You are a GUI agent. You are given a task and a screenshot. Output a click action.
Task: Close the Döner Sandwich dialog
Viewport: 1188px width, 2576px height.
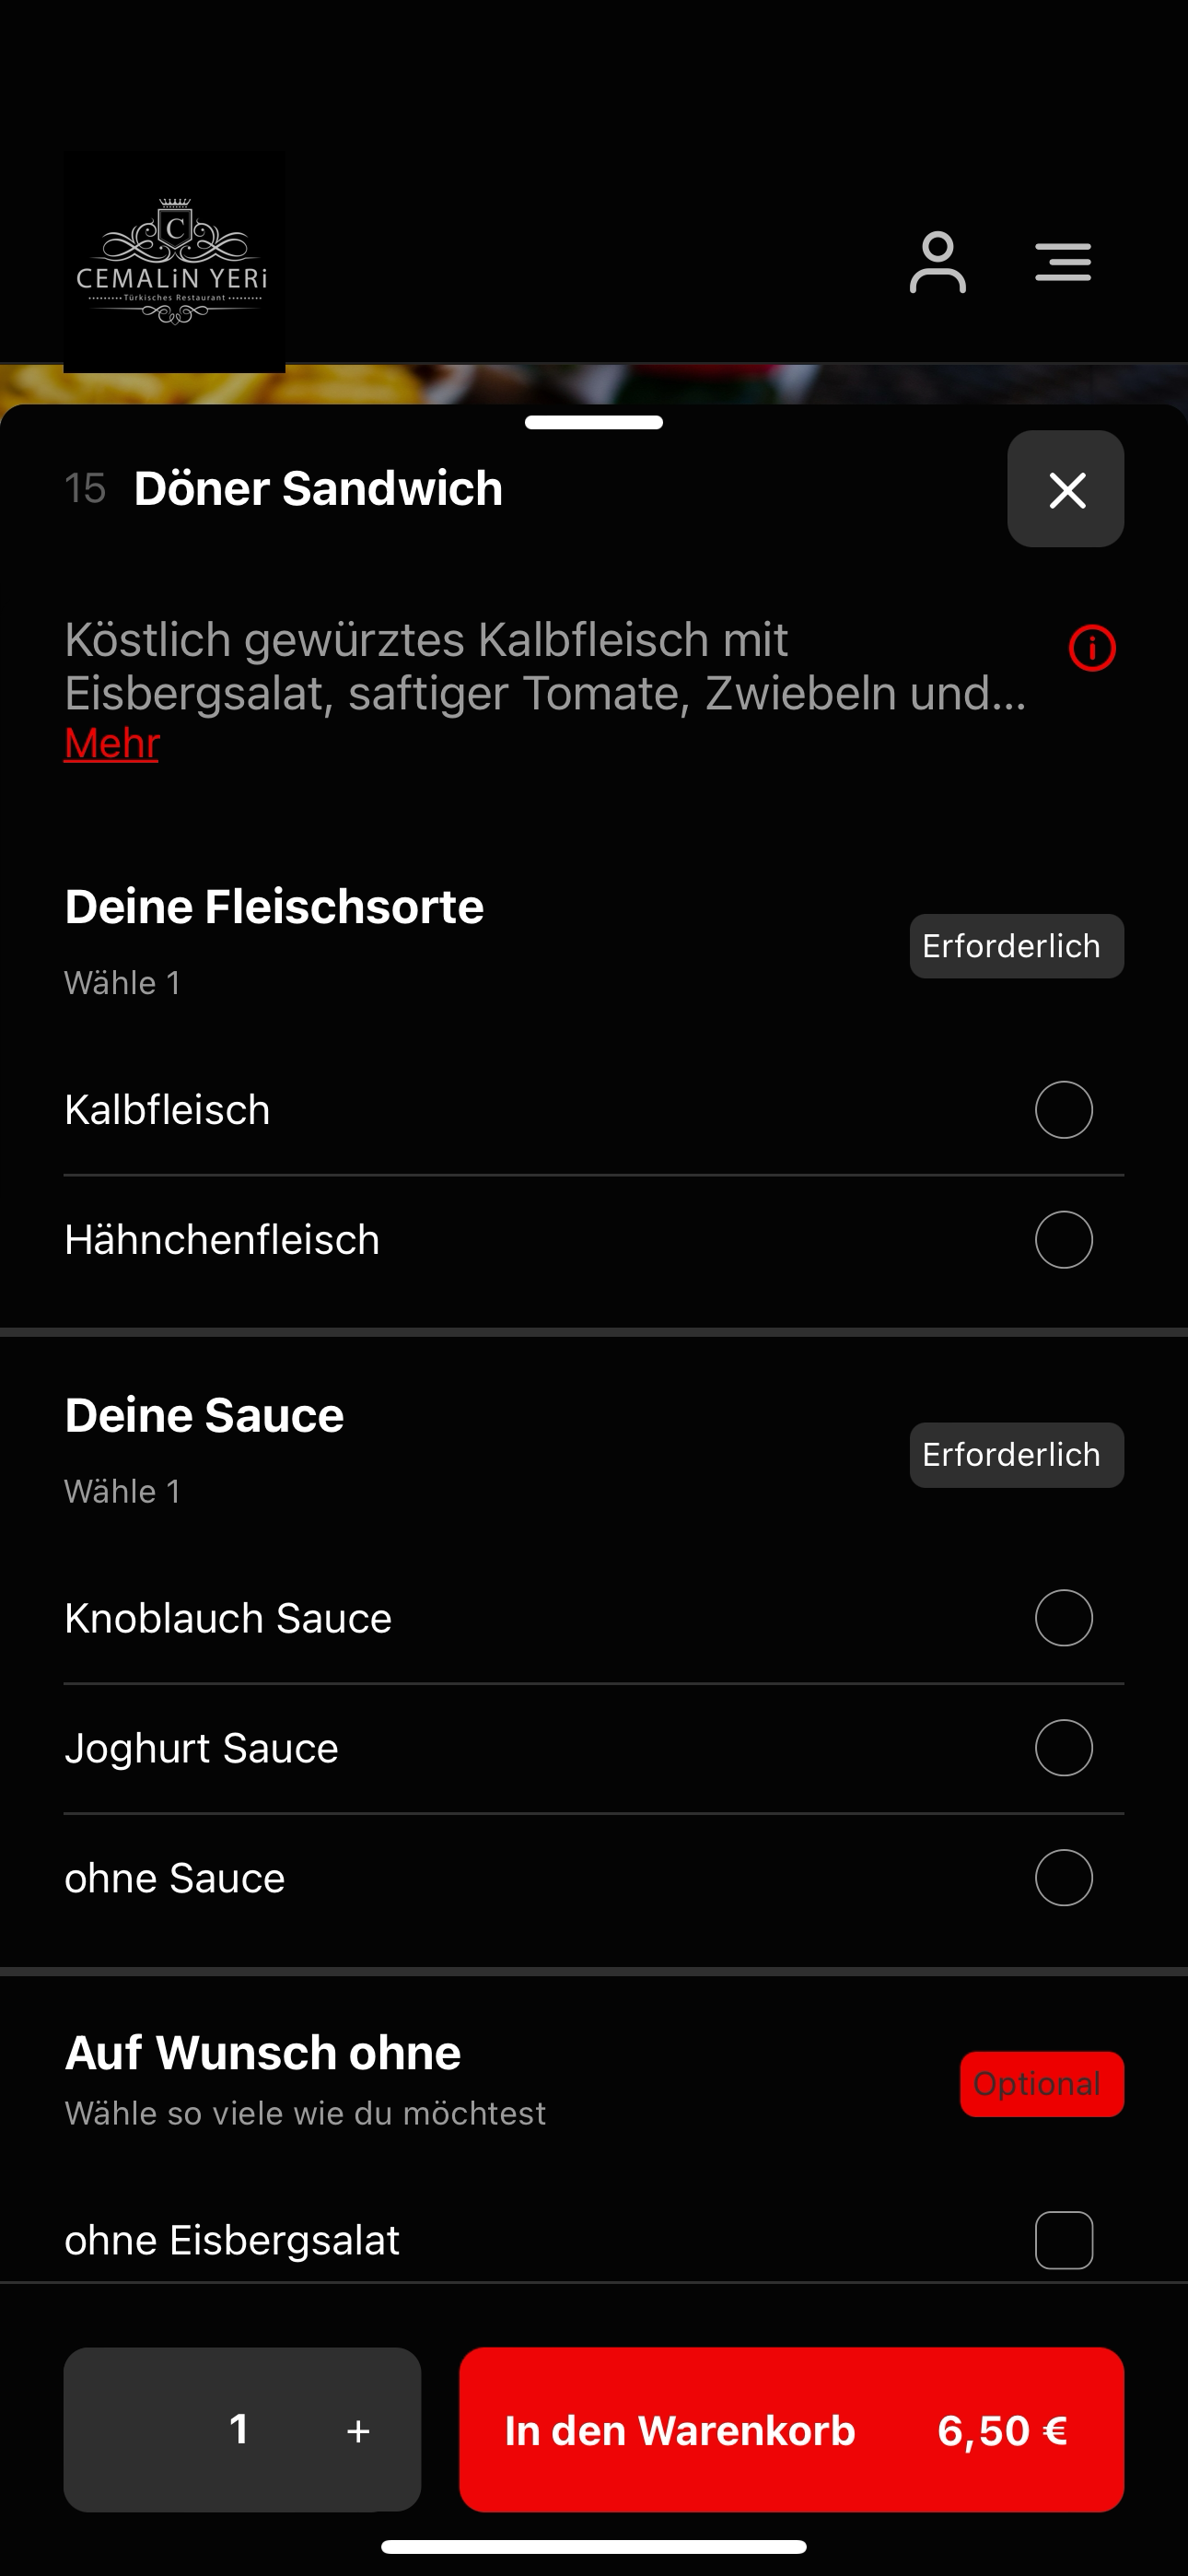[1065, 489]
